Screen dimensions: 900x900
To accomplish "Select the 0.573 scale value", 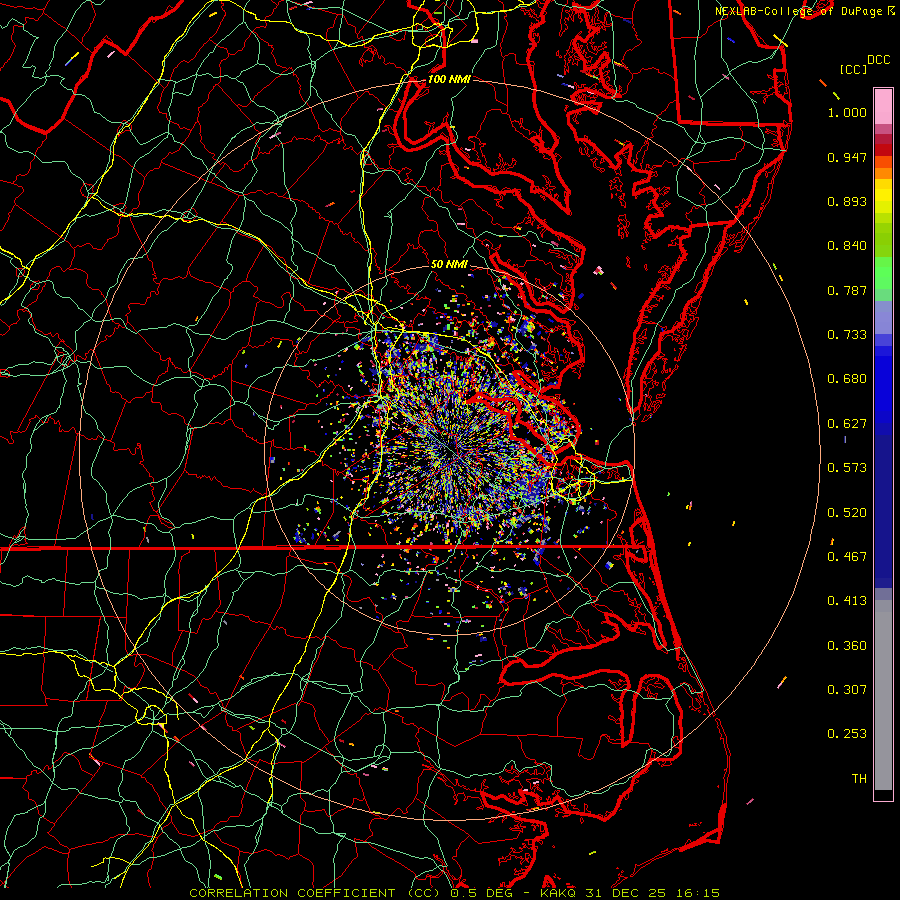I will coord(847,468).
